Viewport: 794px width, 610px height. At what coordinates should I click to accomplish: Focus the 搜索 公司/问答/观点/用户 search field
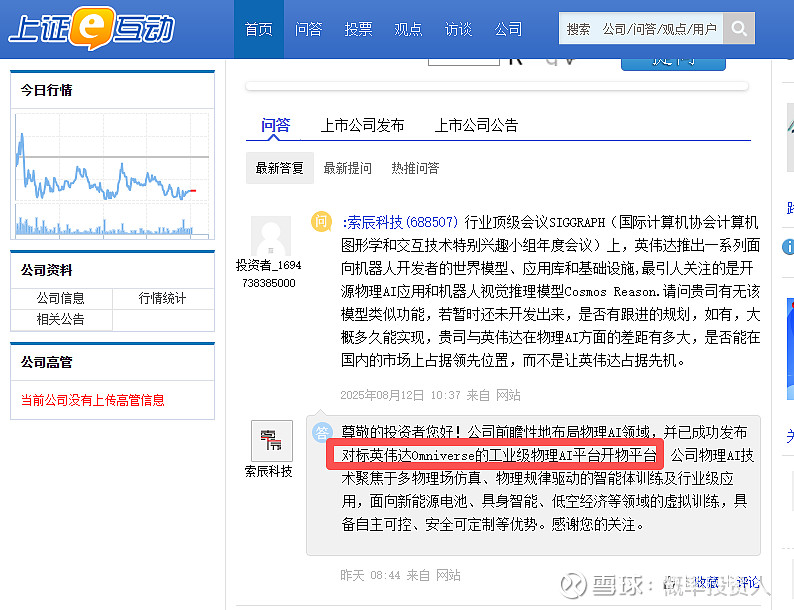(x=641, y=28)
